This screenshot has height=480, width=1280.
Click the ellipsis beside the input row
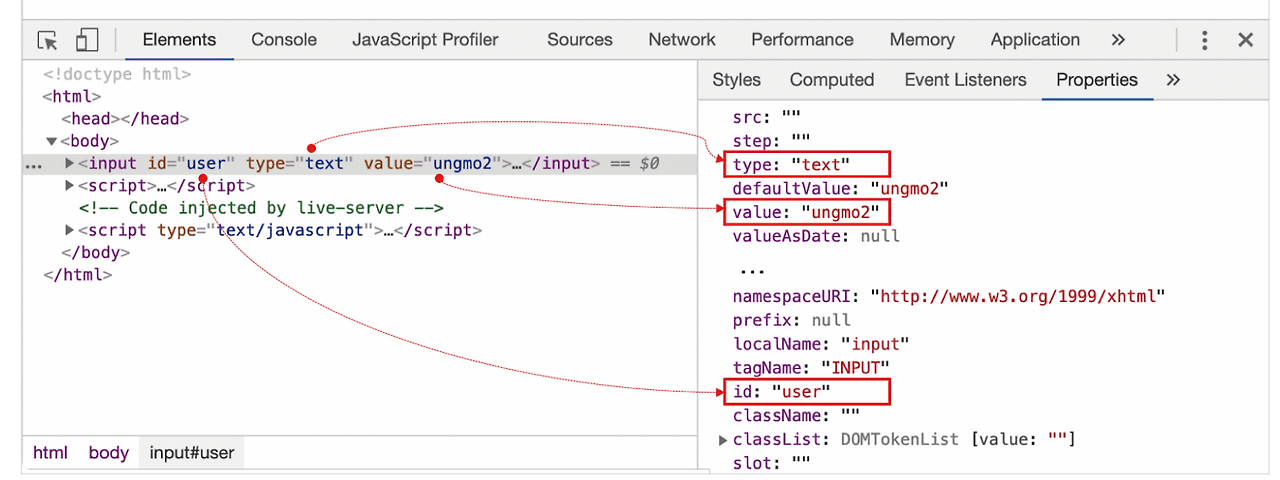(x=33, y=165)
